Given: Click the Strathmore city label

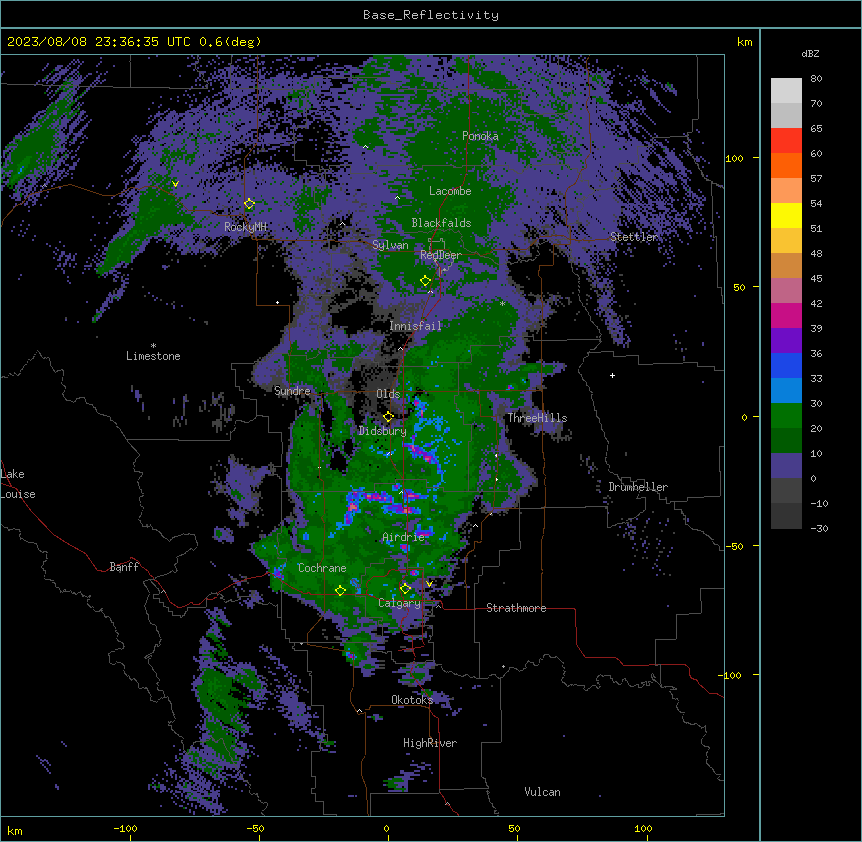Looking at the screenshot, I should click(x=516, y=608).
